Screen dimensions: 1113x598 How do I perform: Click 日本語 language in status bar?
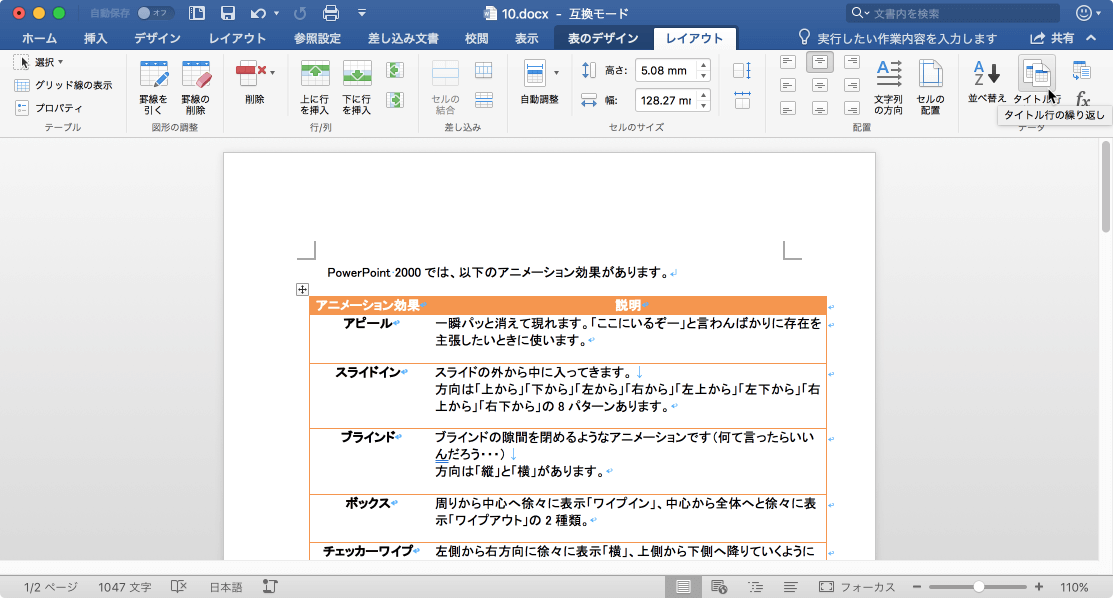[x=226, y=587]
